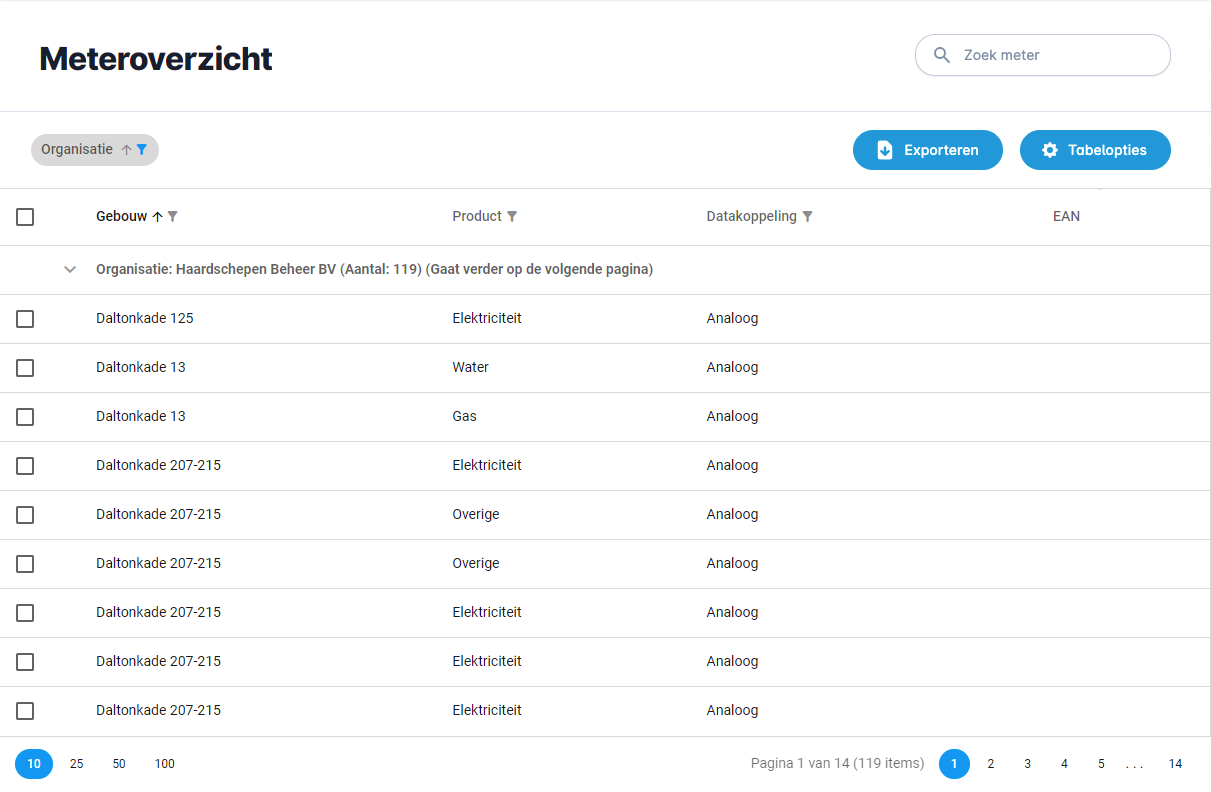Click the gear icon in Tabelopties button
Screen dimensions: 1211x792
tap(1049, 149)
